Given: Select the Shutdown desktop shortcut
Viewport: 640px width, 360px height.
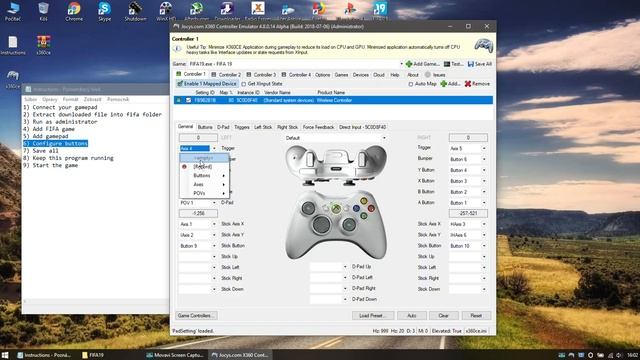Looking at the screenshot, I should (135, 11).
